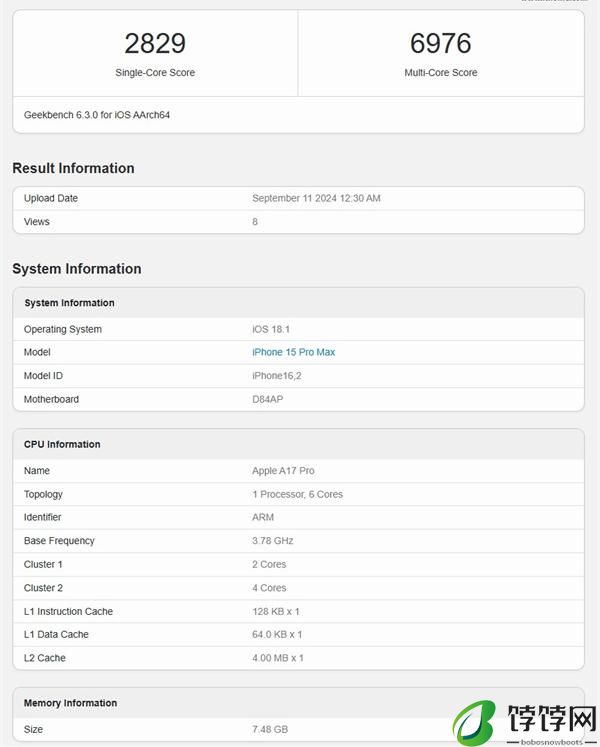Click the large System Information section heading
Viewport: 600px width, 747px height.
tap(77, 269)
